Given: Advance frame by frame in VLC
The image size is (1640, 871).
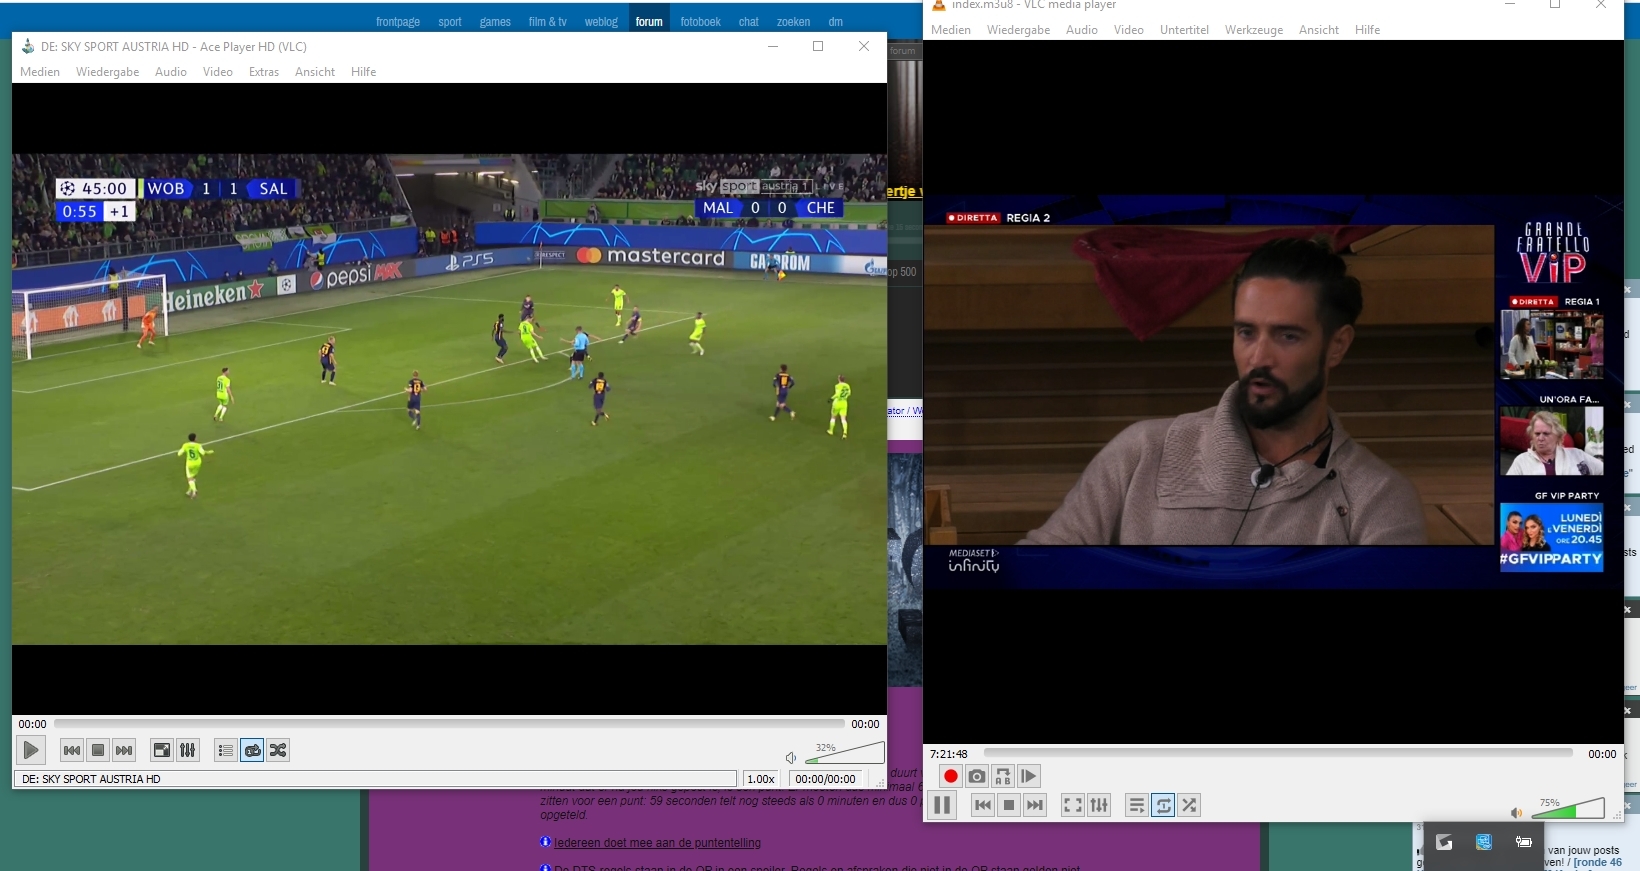Looking at the screenshot, I should (1029, 776).
